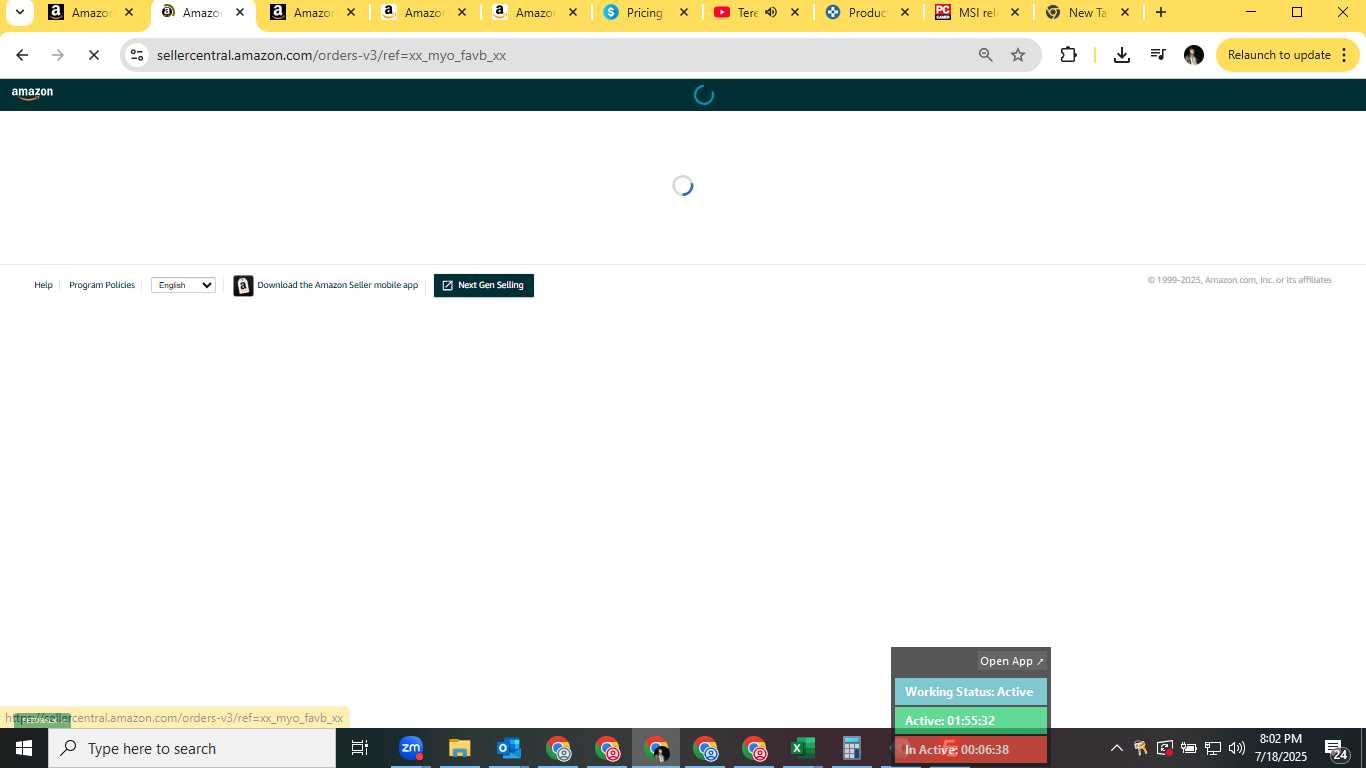Switch to the New Tab tab
This screenshot has height=768, width=1366.
pos(1088,13)
